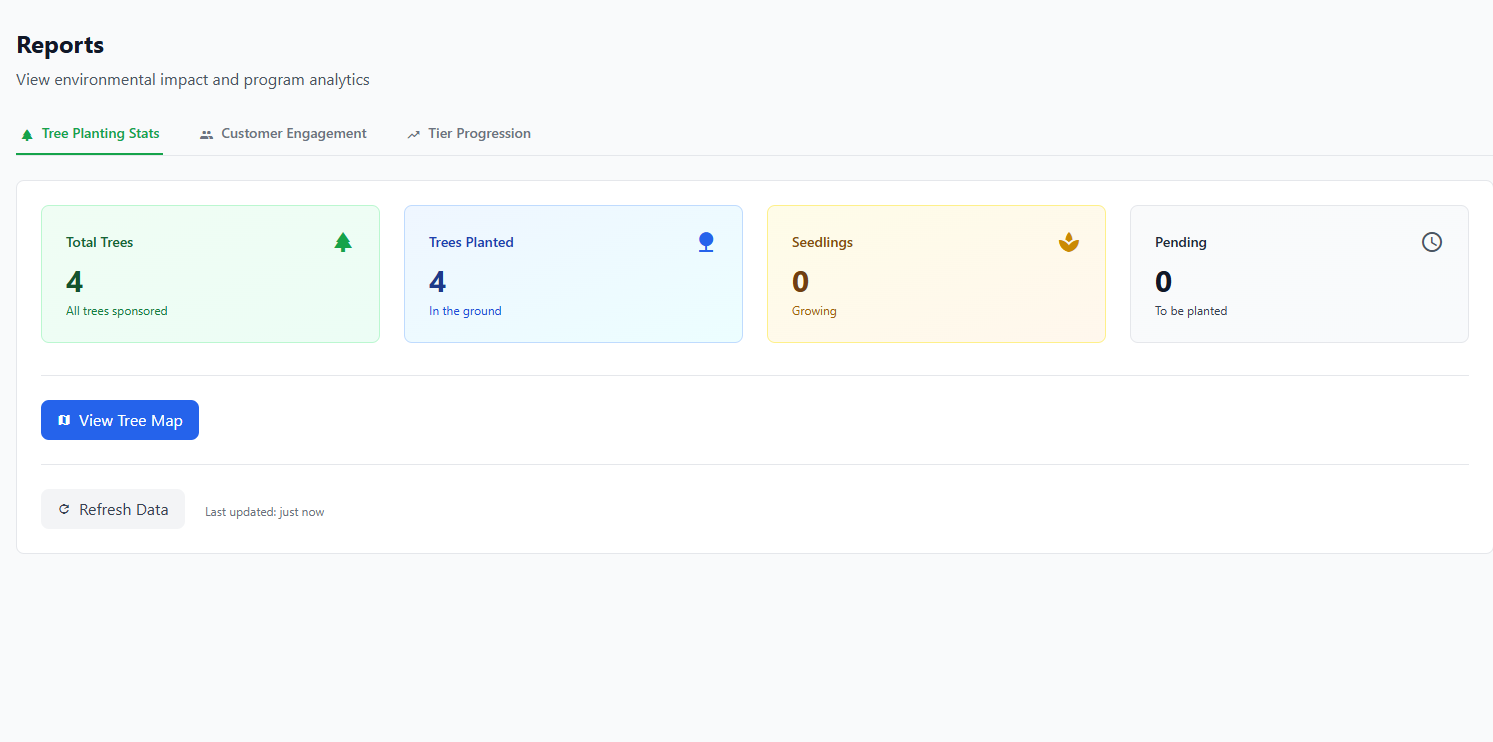Click the clock icon in Pending card
Screen dimensions: 1493x742
(x=1432, y=242)
